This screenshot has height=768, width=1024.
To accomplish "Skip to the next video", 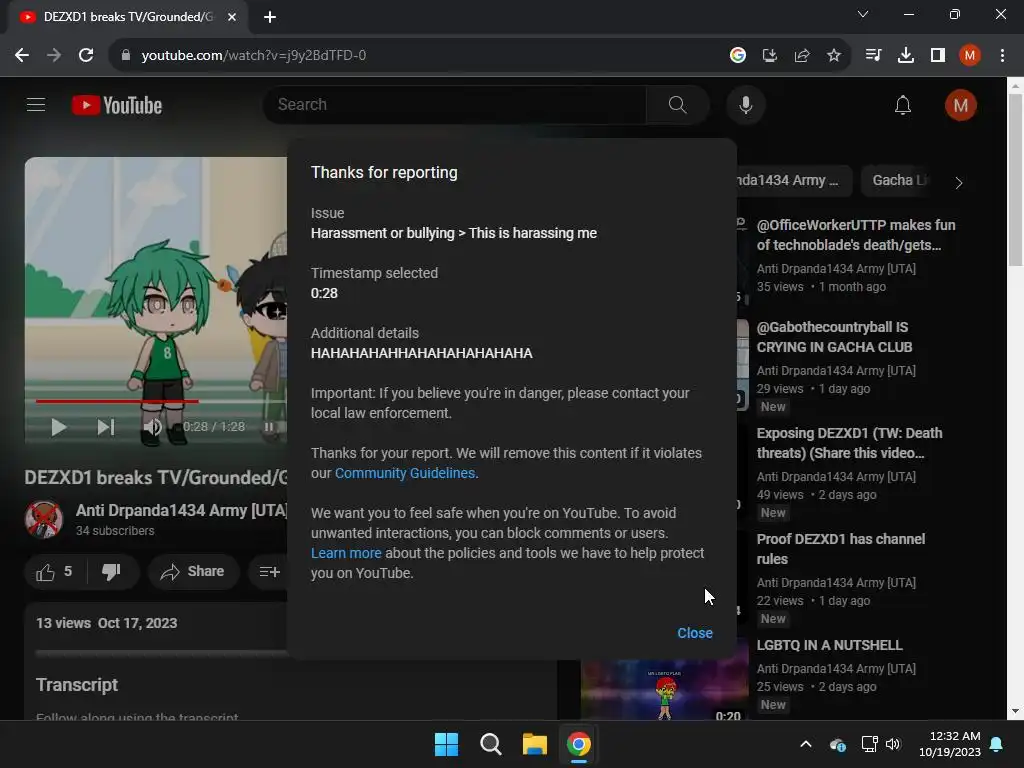I will (106, 427).
